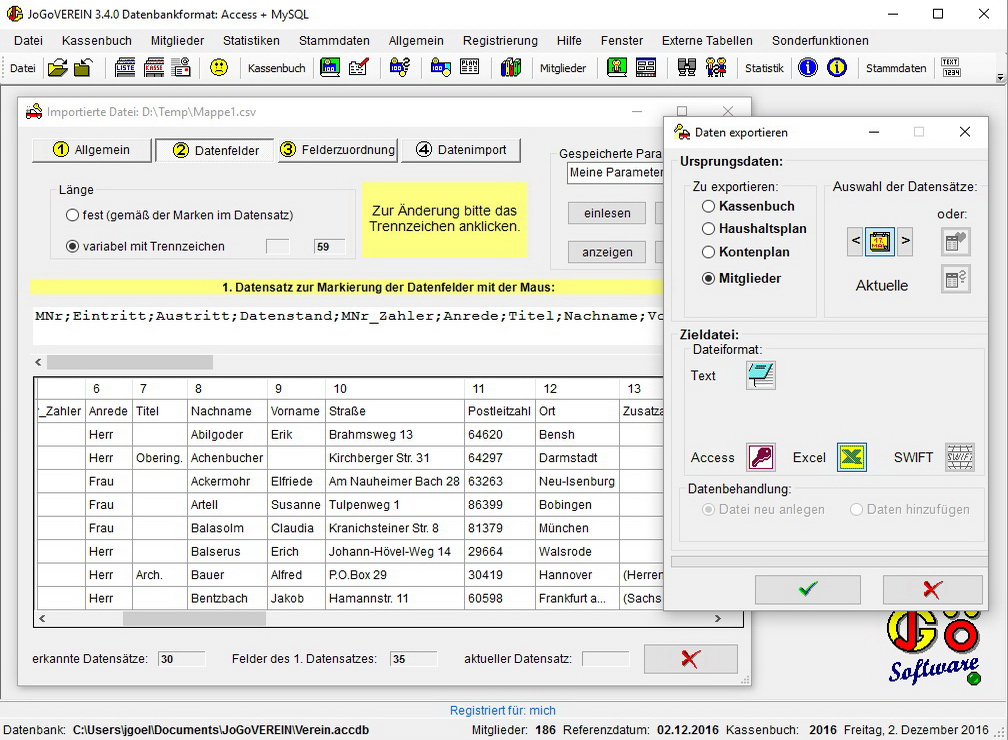Image resolution: width=1008 pixels, height=740 pixels.
Task: Select the Mitglieder export radio button
Action: tap(708, 278)
